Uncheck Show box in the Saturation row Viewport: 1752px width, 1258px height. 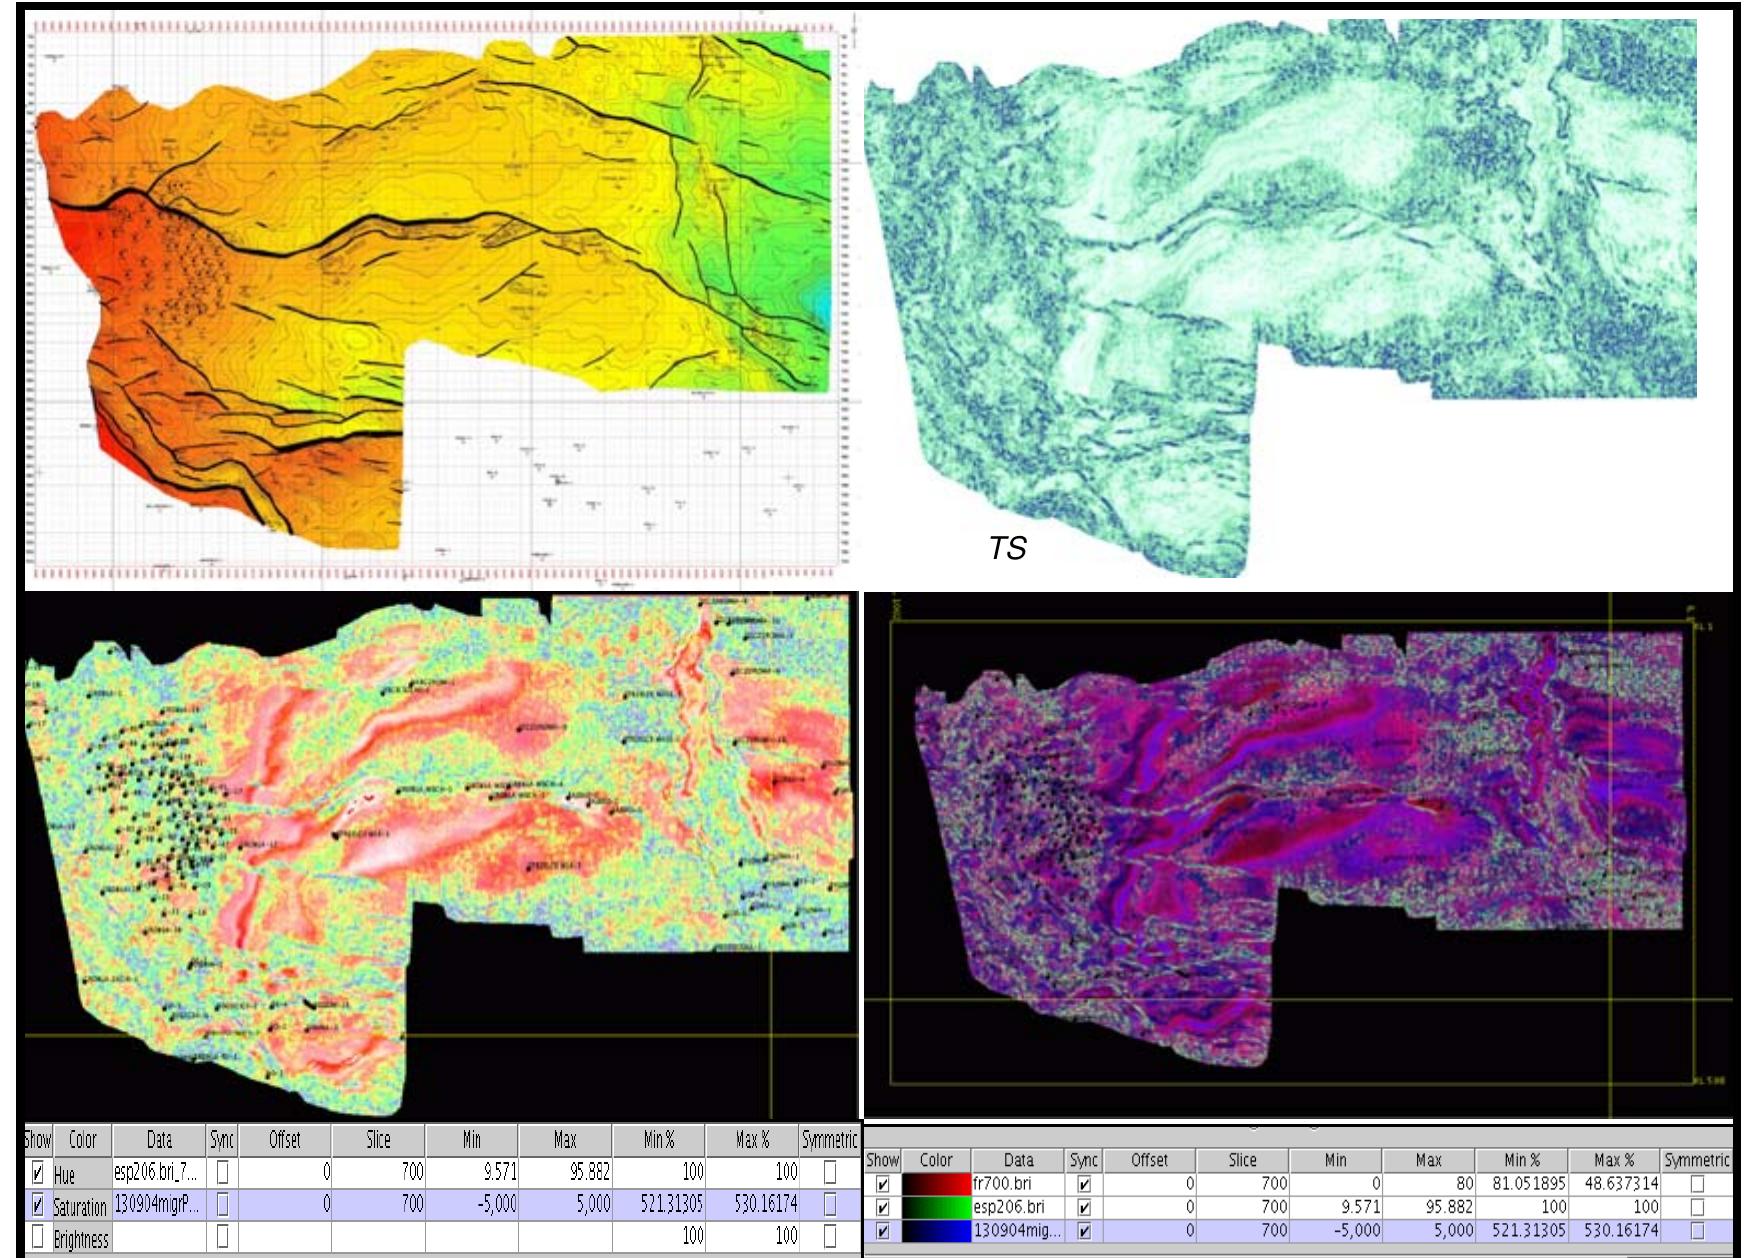(38, 1205)
